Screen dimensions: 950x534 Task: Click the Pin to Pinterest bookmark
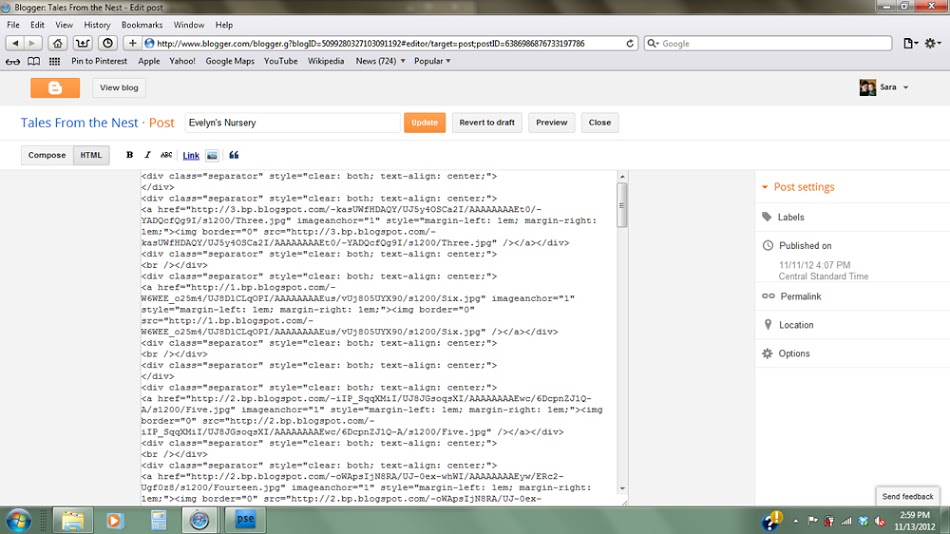point(99,61)
